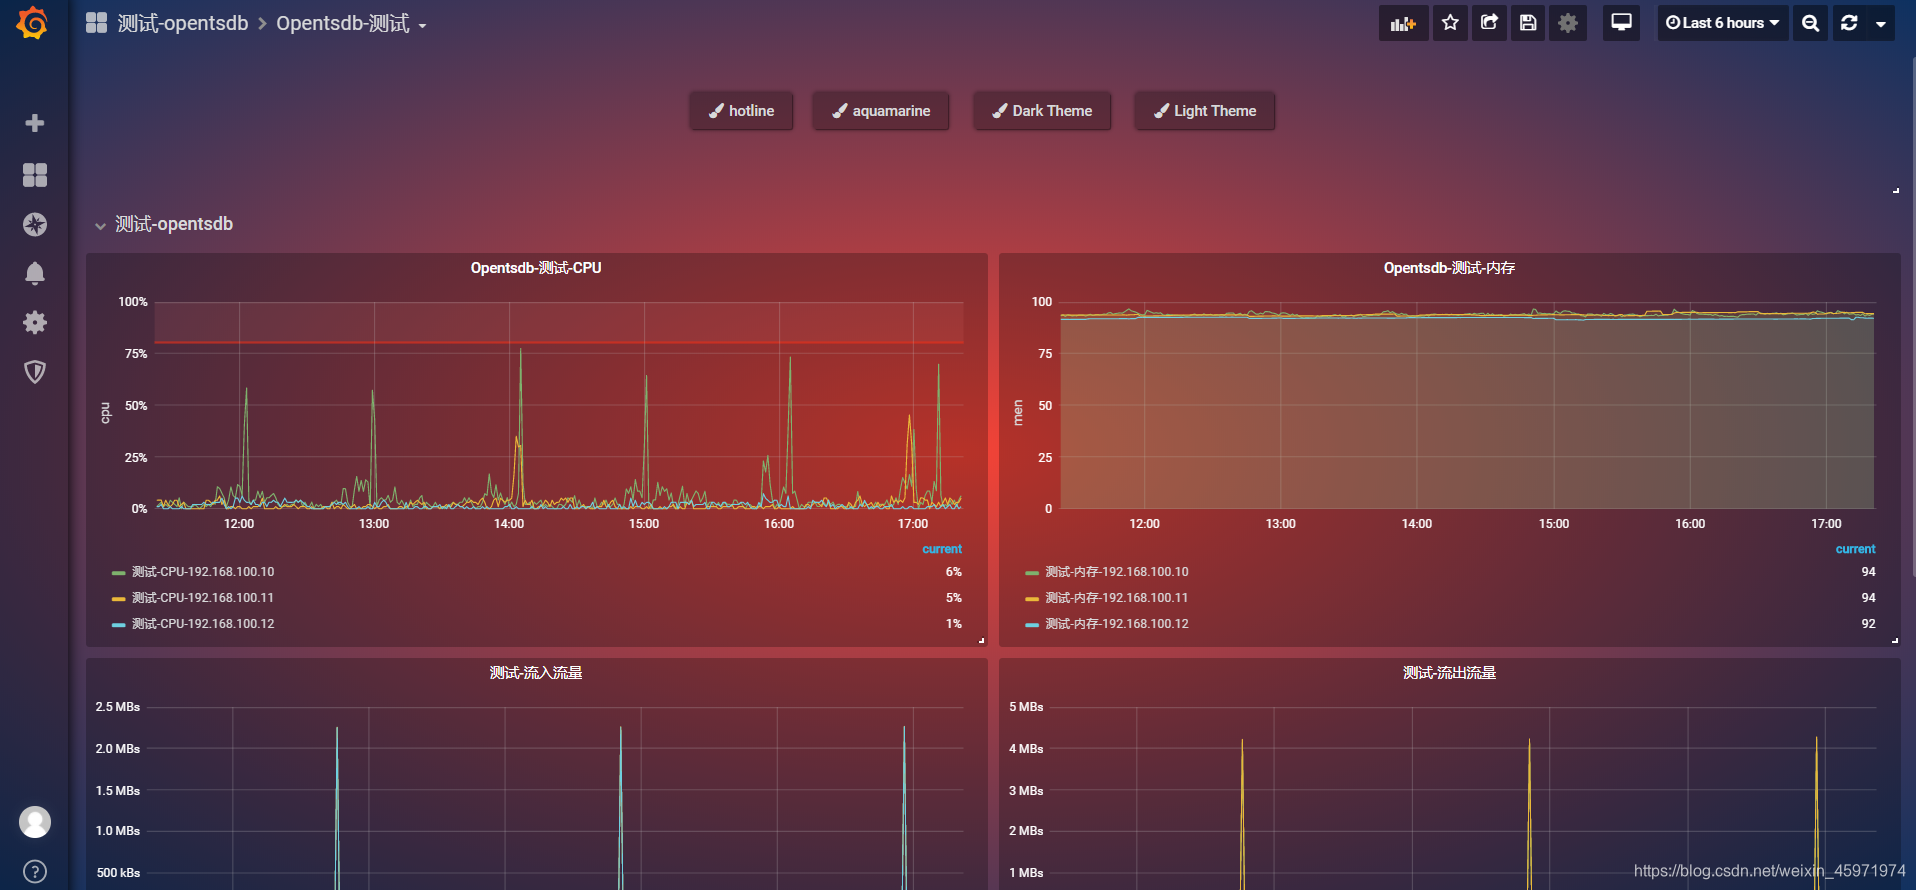Image resolution: width=1916 pixels, height=890 pixels.
Task: Open refresh interval dropdown caret
Action: click(x=1881, y=23)
